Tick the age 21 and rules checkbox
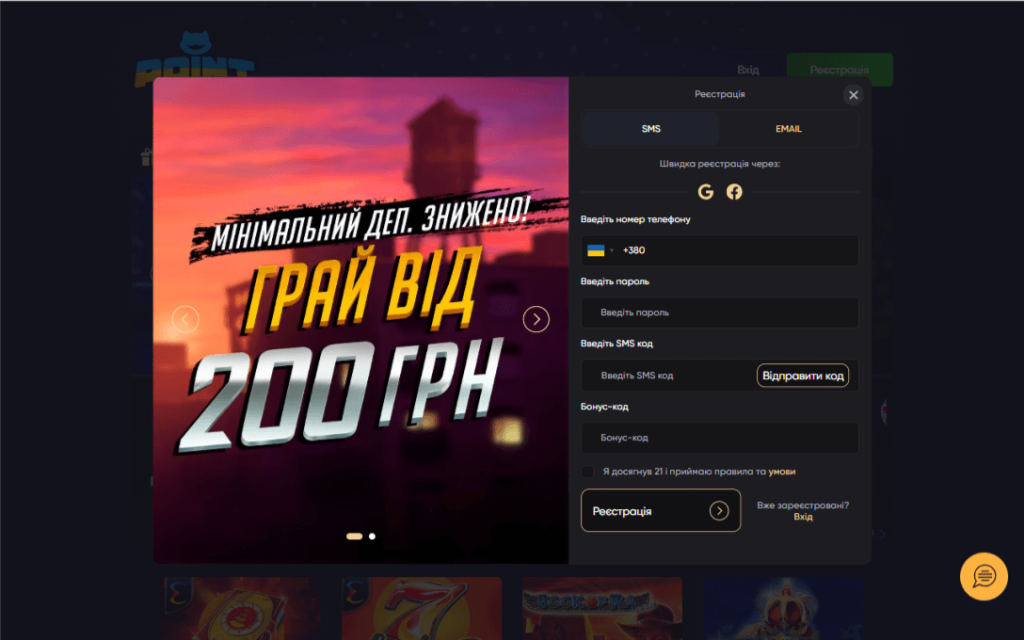1024x640 pixels. tap(588, 472)
